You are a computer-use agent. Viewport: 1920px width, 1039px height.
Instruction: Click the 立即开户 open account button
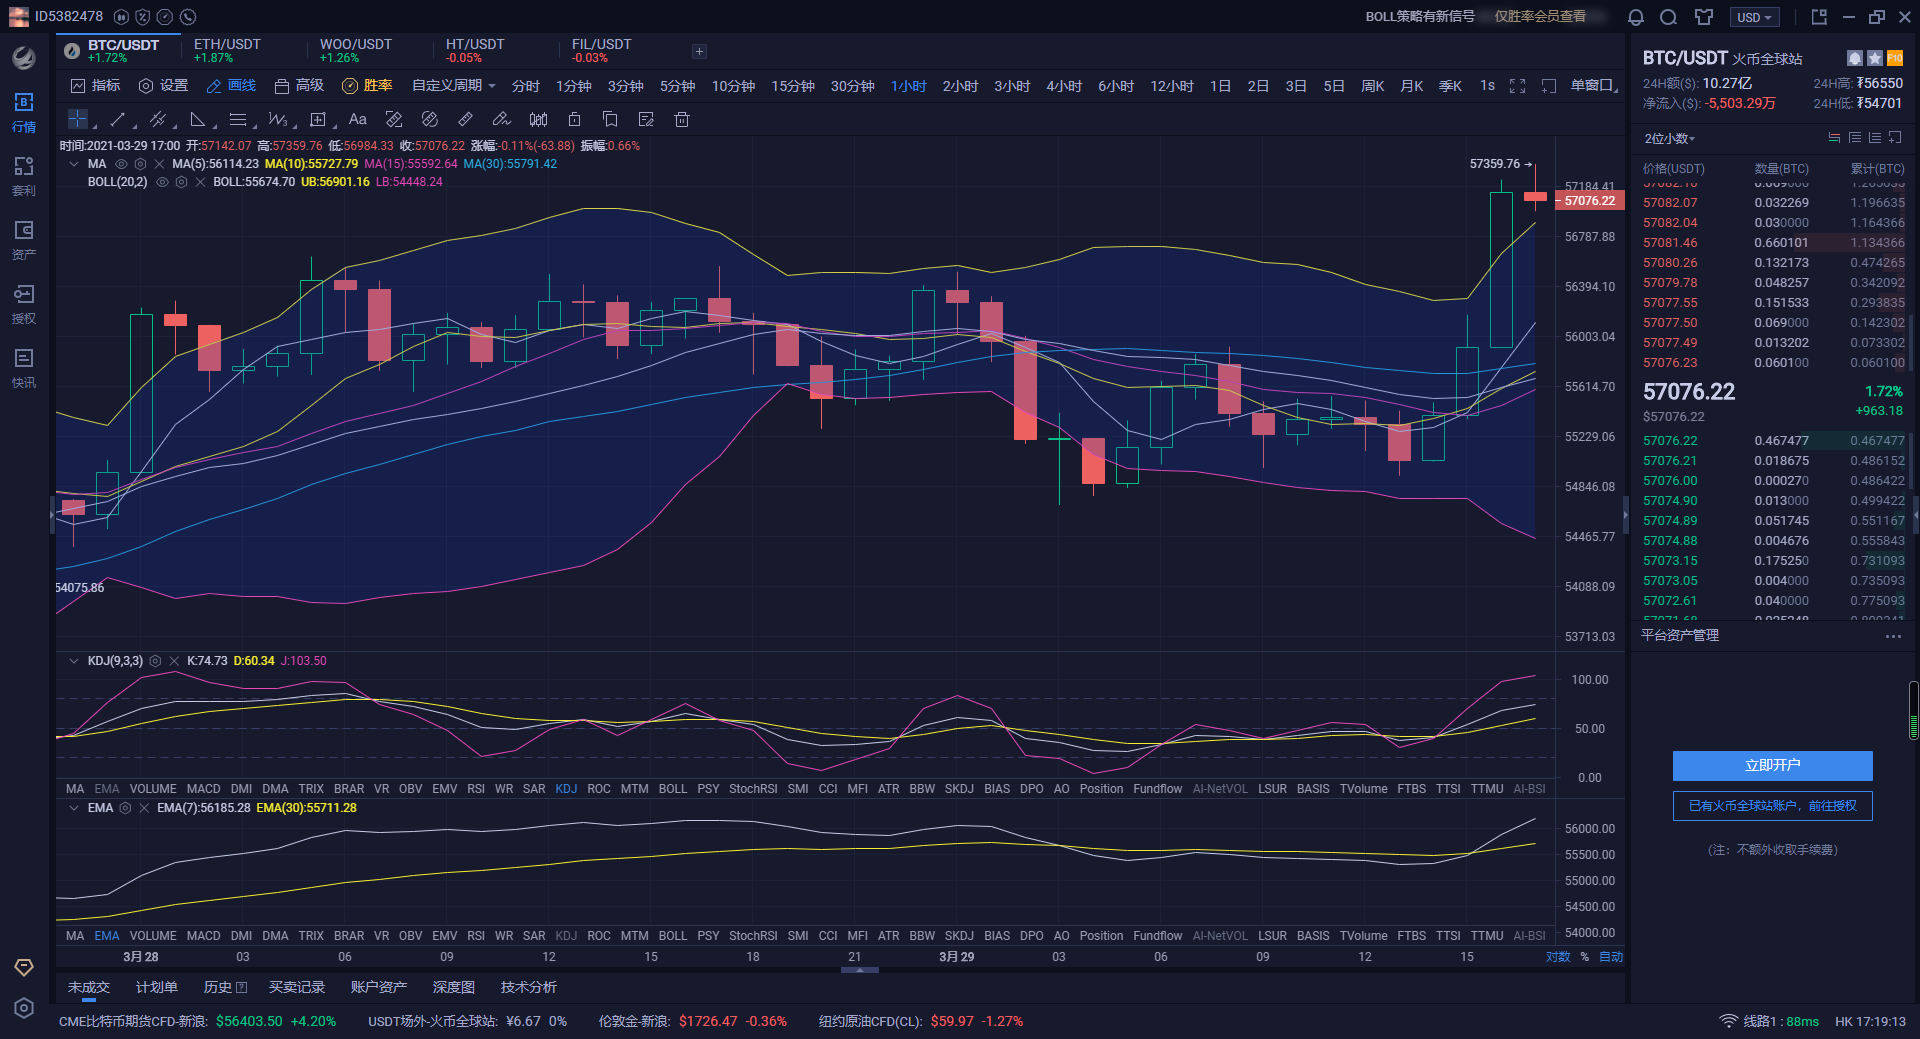tap(1772, 766)
